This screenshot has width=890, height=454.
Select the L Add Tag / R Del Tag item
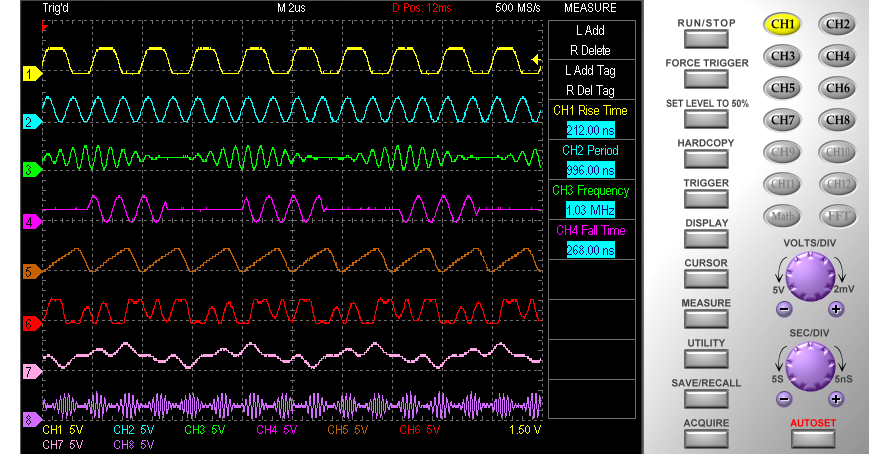pyautogui.click(x=591, y=80)
